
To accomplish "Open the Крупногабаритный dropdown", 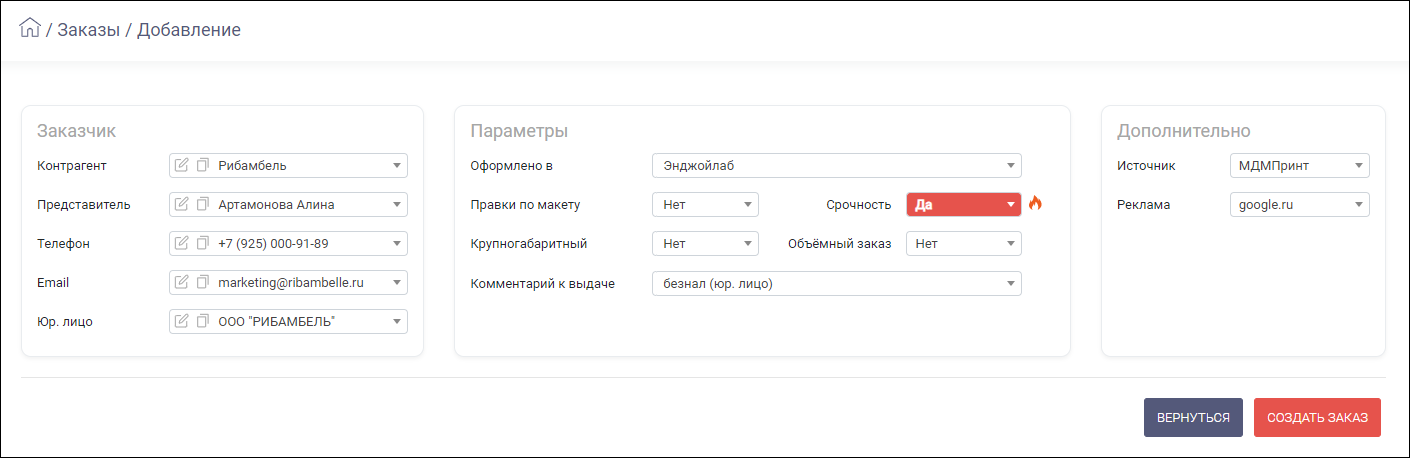I will pos(705,243).
